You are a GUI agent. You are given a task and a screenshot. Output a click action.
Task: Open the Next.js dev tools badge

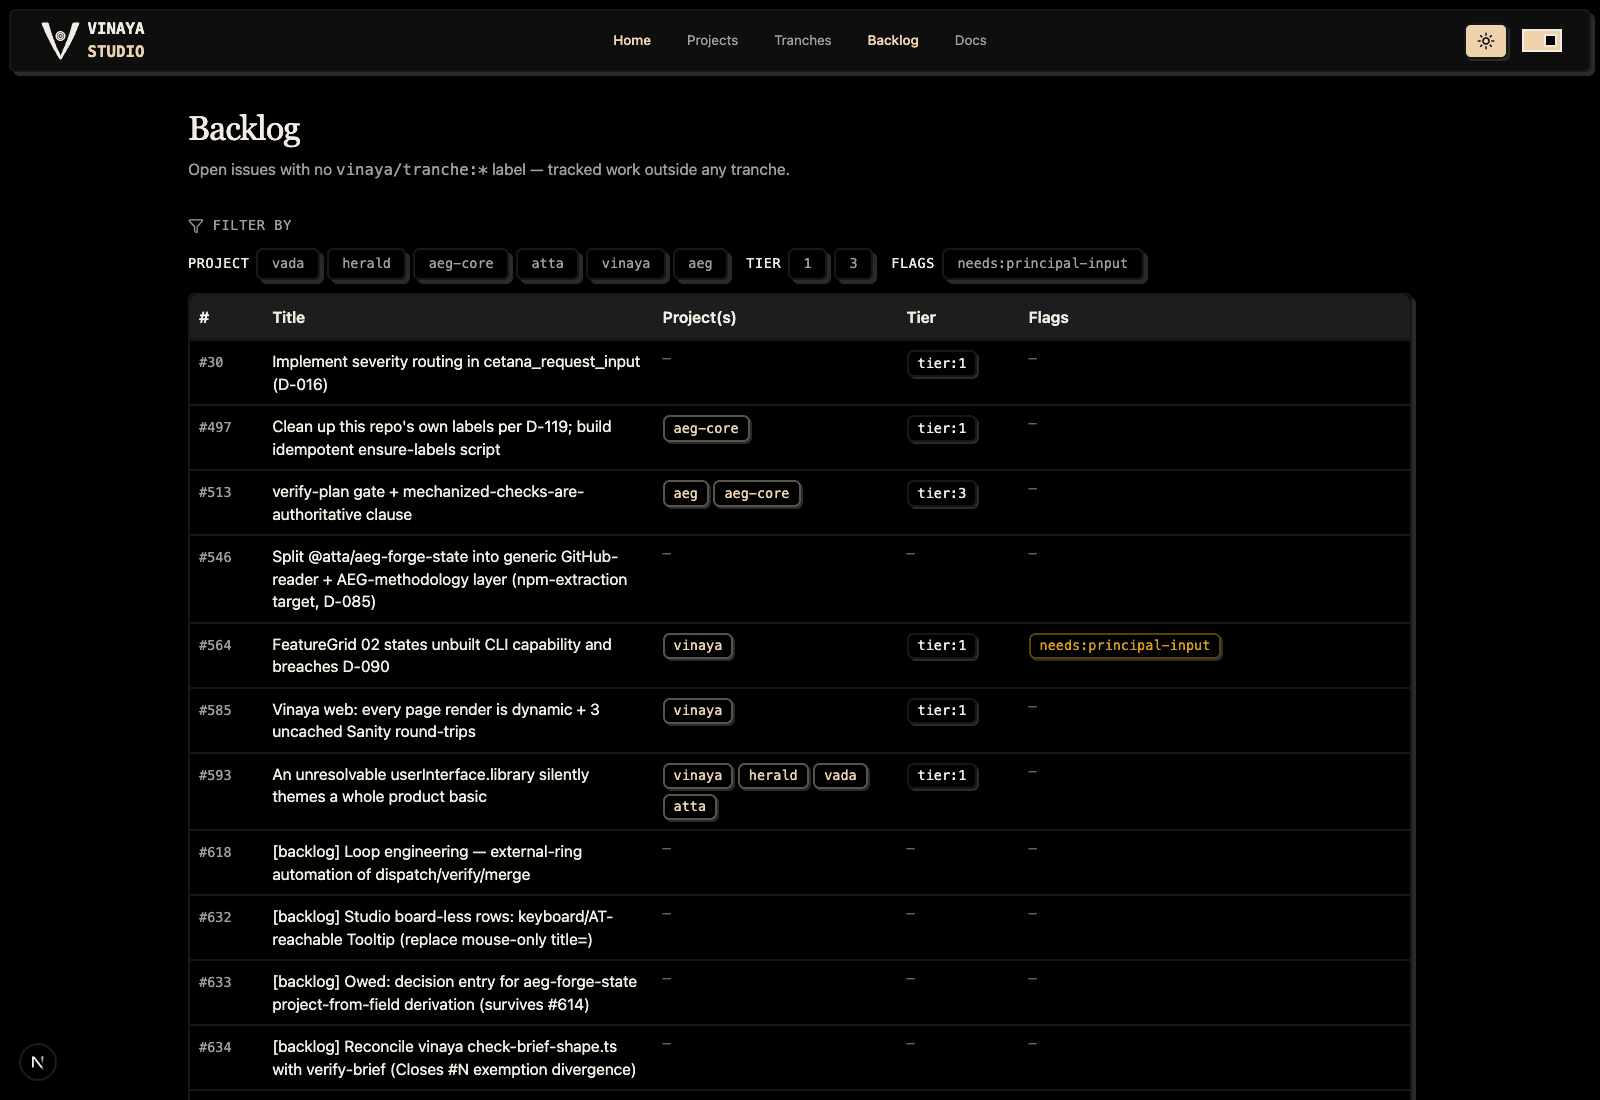(x=38, y=1062)
